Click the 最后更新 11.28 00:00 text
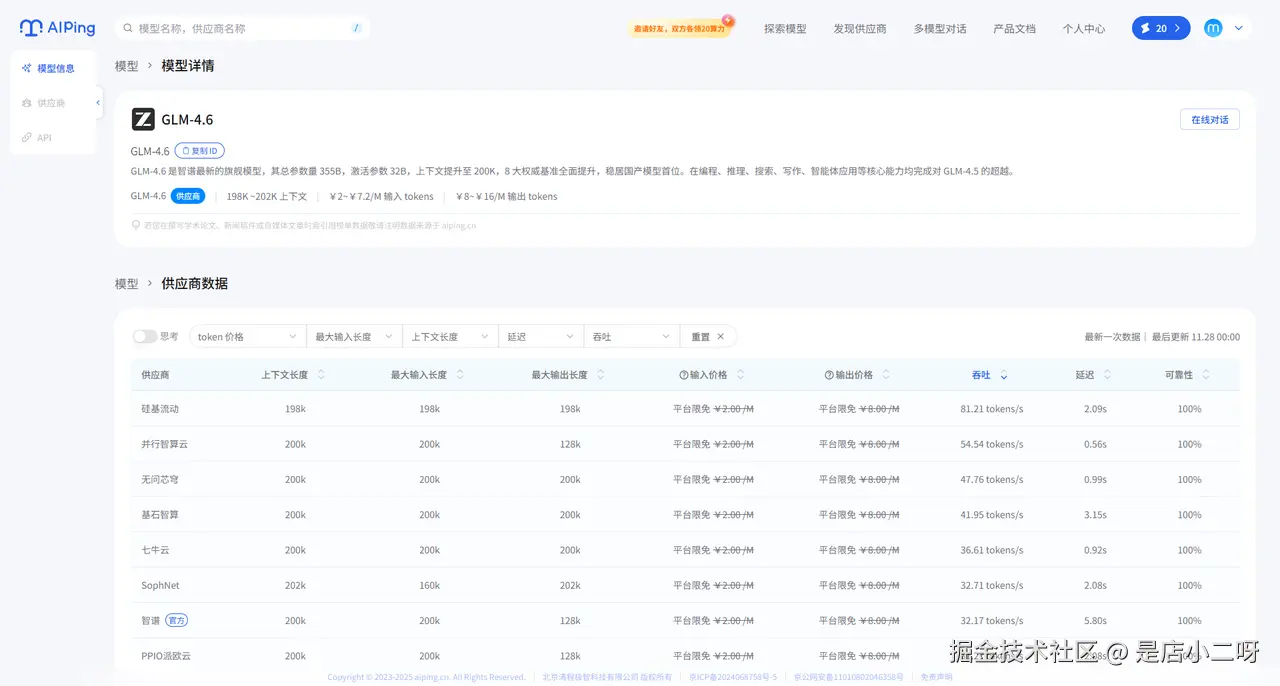Image resolution: width=1280 pixels, height=686 pixels. pos(1196,337)
